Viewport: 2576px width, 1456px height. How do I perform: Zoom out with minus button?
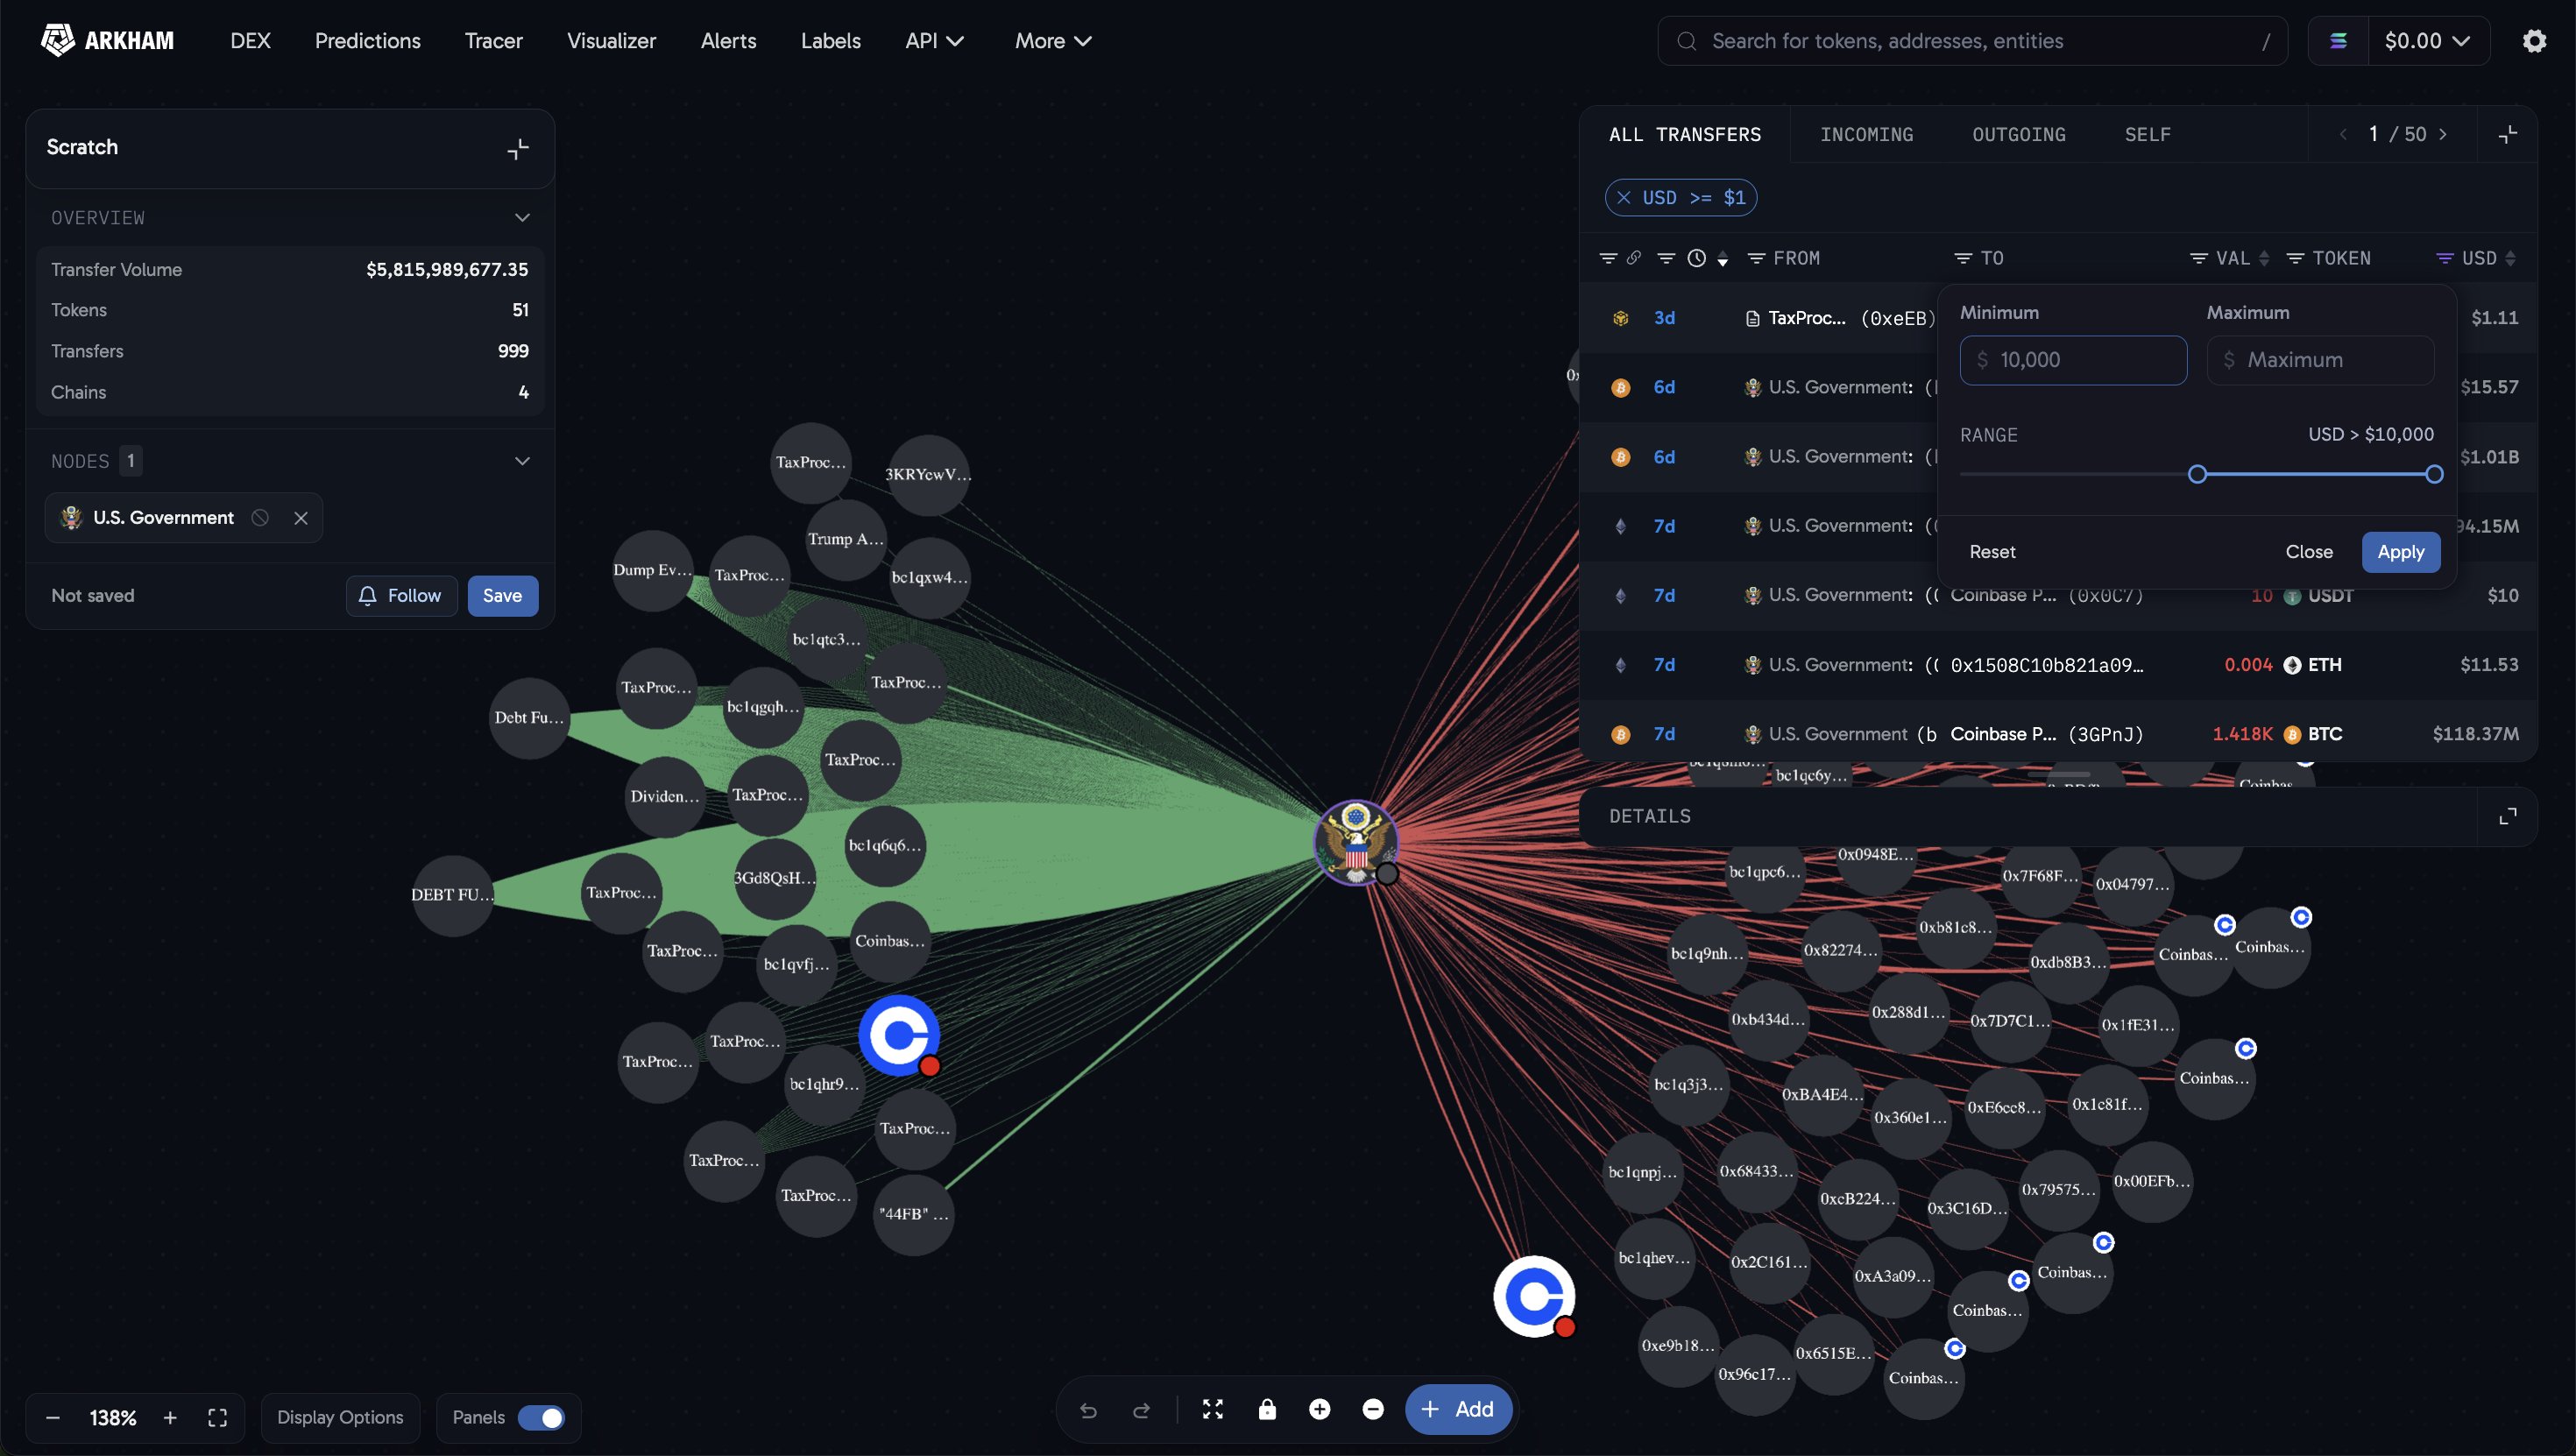click(x=53, y=1418)
